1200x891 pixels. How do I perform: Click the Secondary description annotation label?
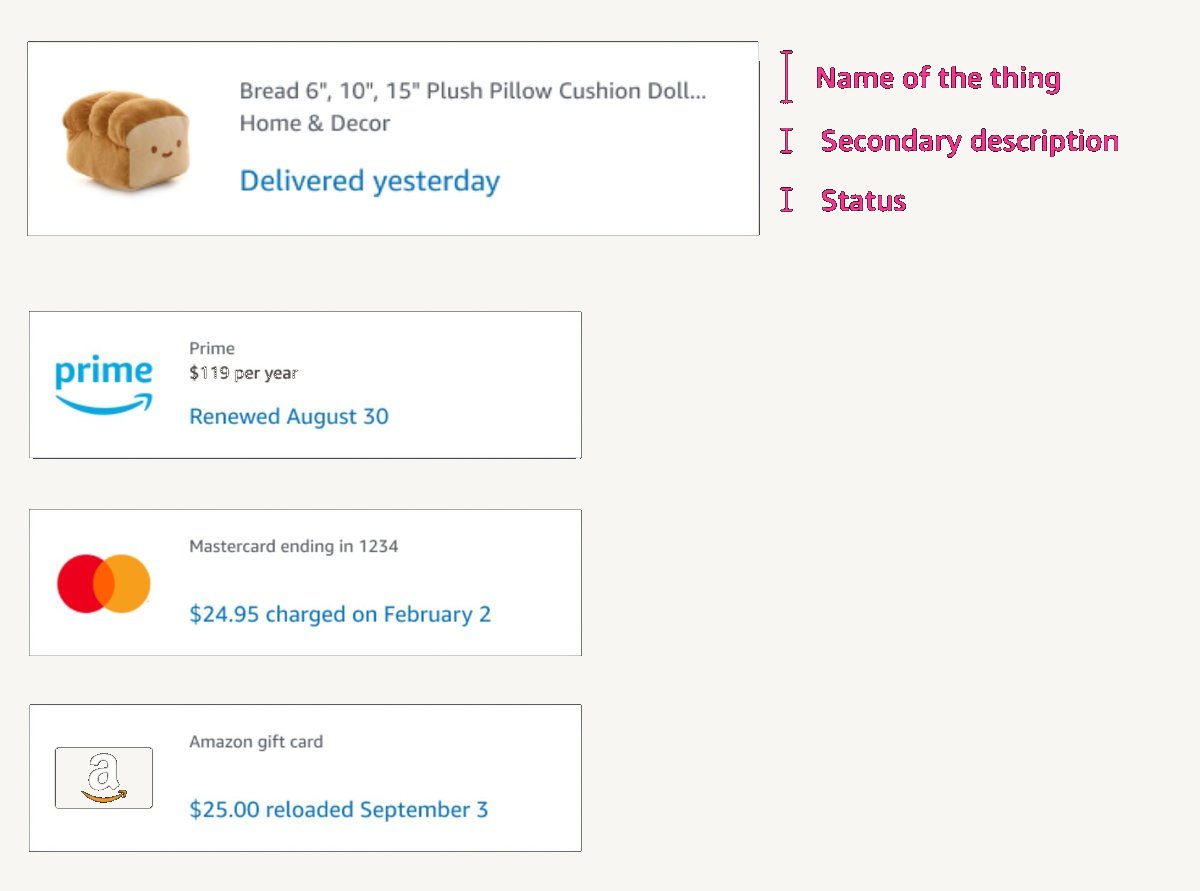tap(969, 141)
